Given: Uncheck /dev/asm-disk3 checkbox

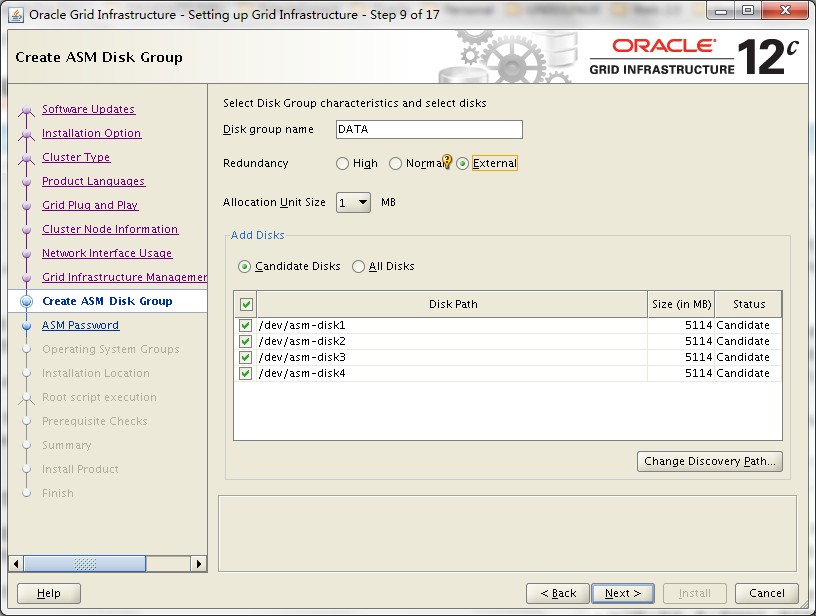Looking at the screenshot, I should click(245, 357).
